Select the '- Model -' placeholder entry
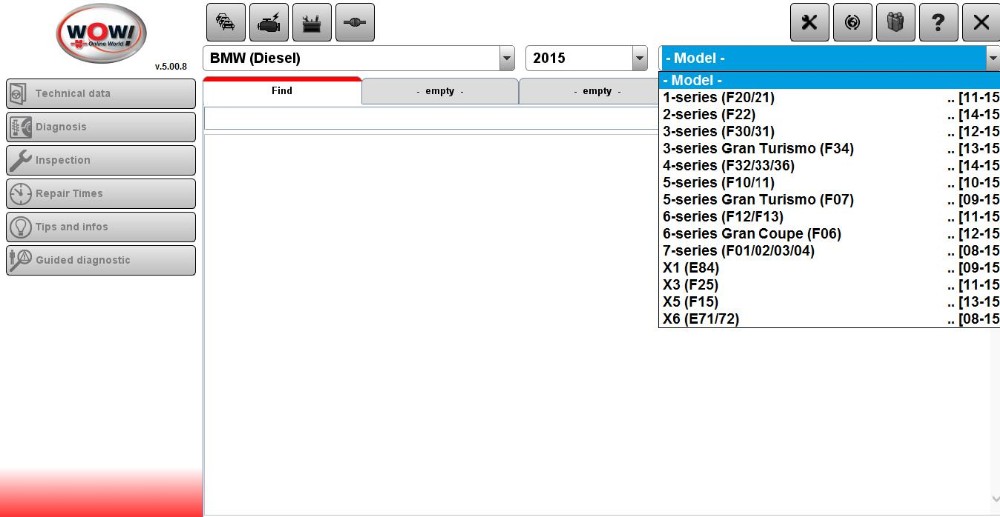This screenshot has width=1000, height=517. 829,80
